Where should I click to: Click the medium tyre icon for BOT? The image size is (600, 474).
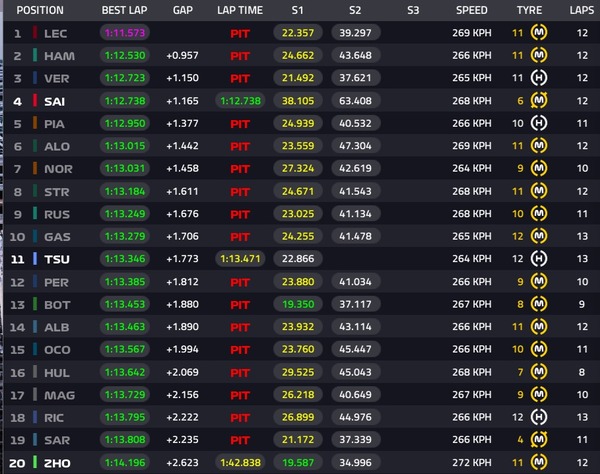tap(539, 304)
